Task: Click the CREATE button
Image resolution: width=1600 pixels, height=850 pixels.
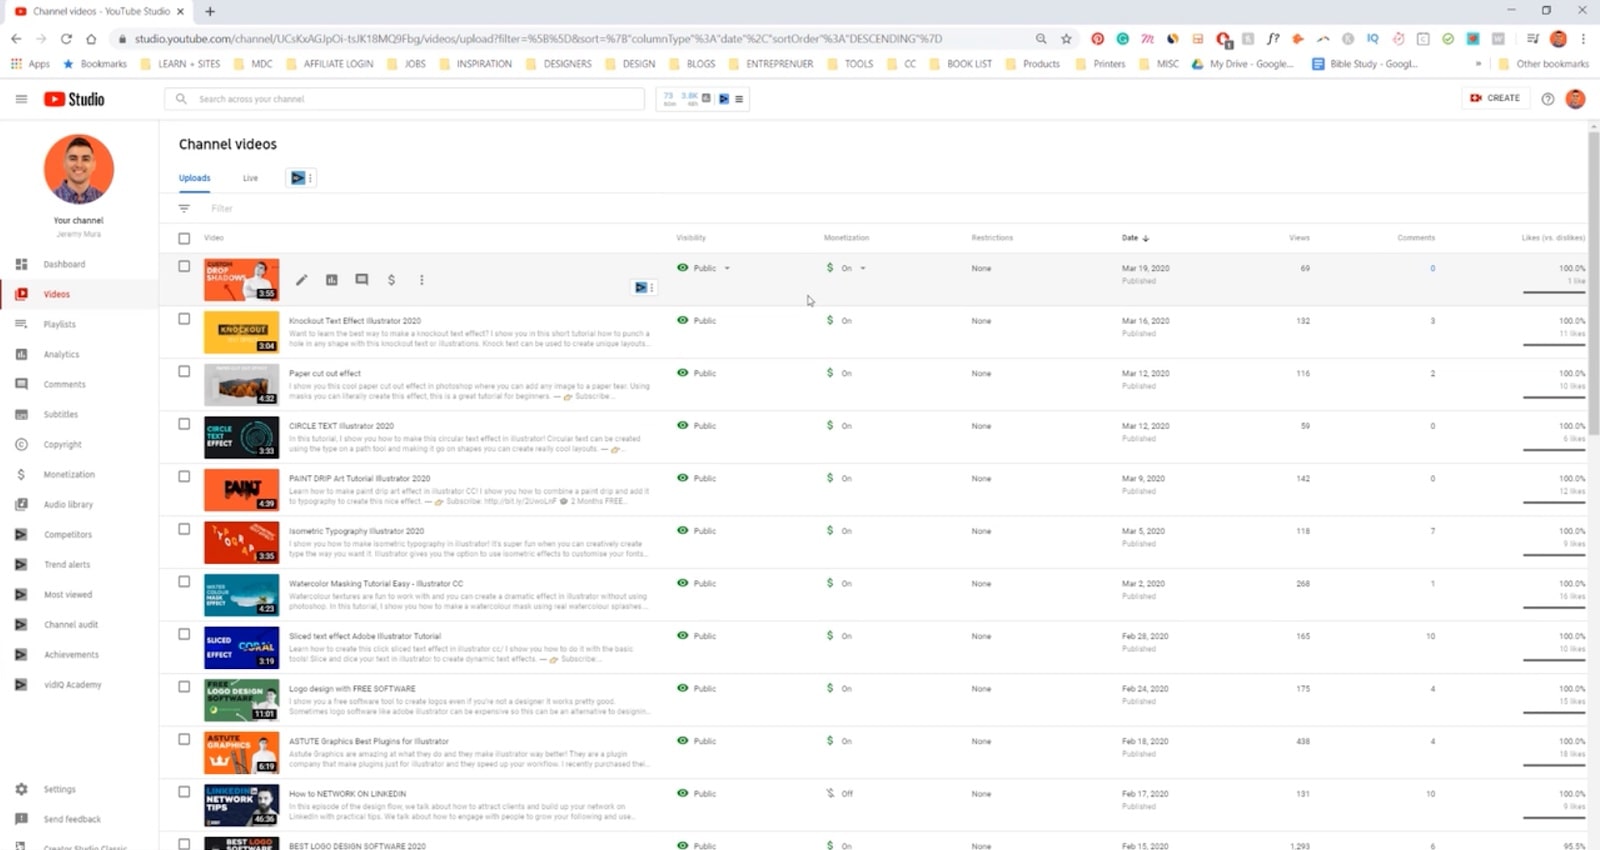Action: click(x=1495, y=98)
